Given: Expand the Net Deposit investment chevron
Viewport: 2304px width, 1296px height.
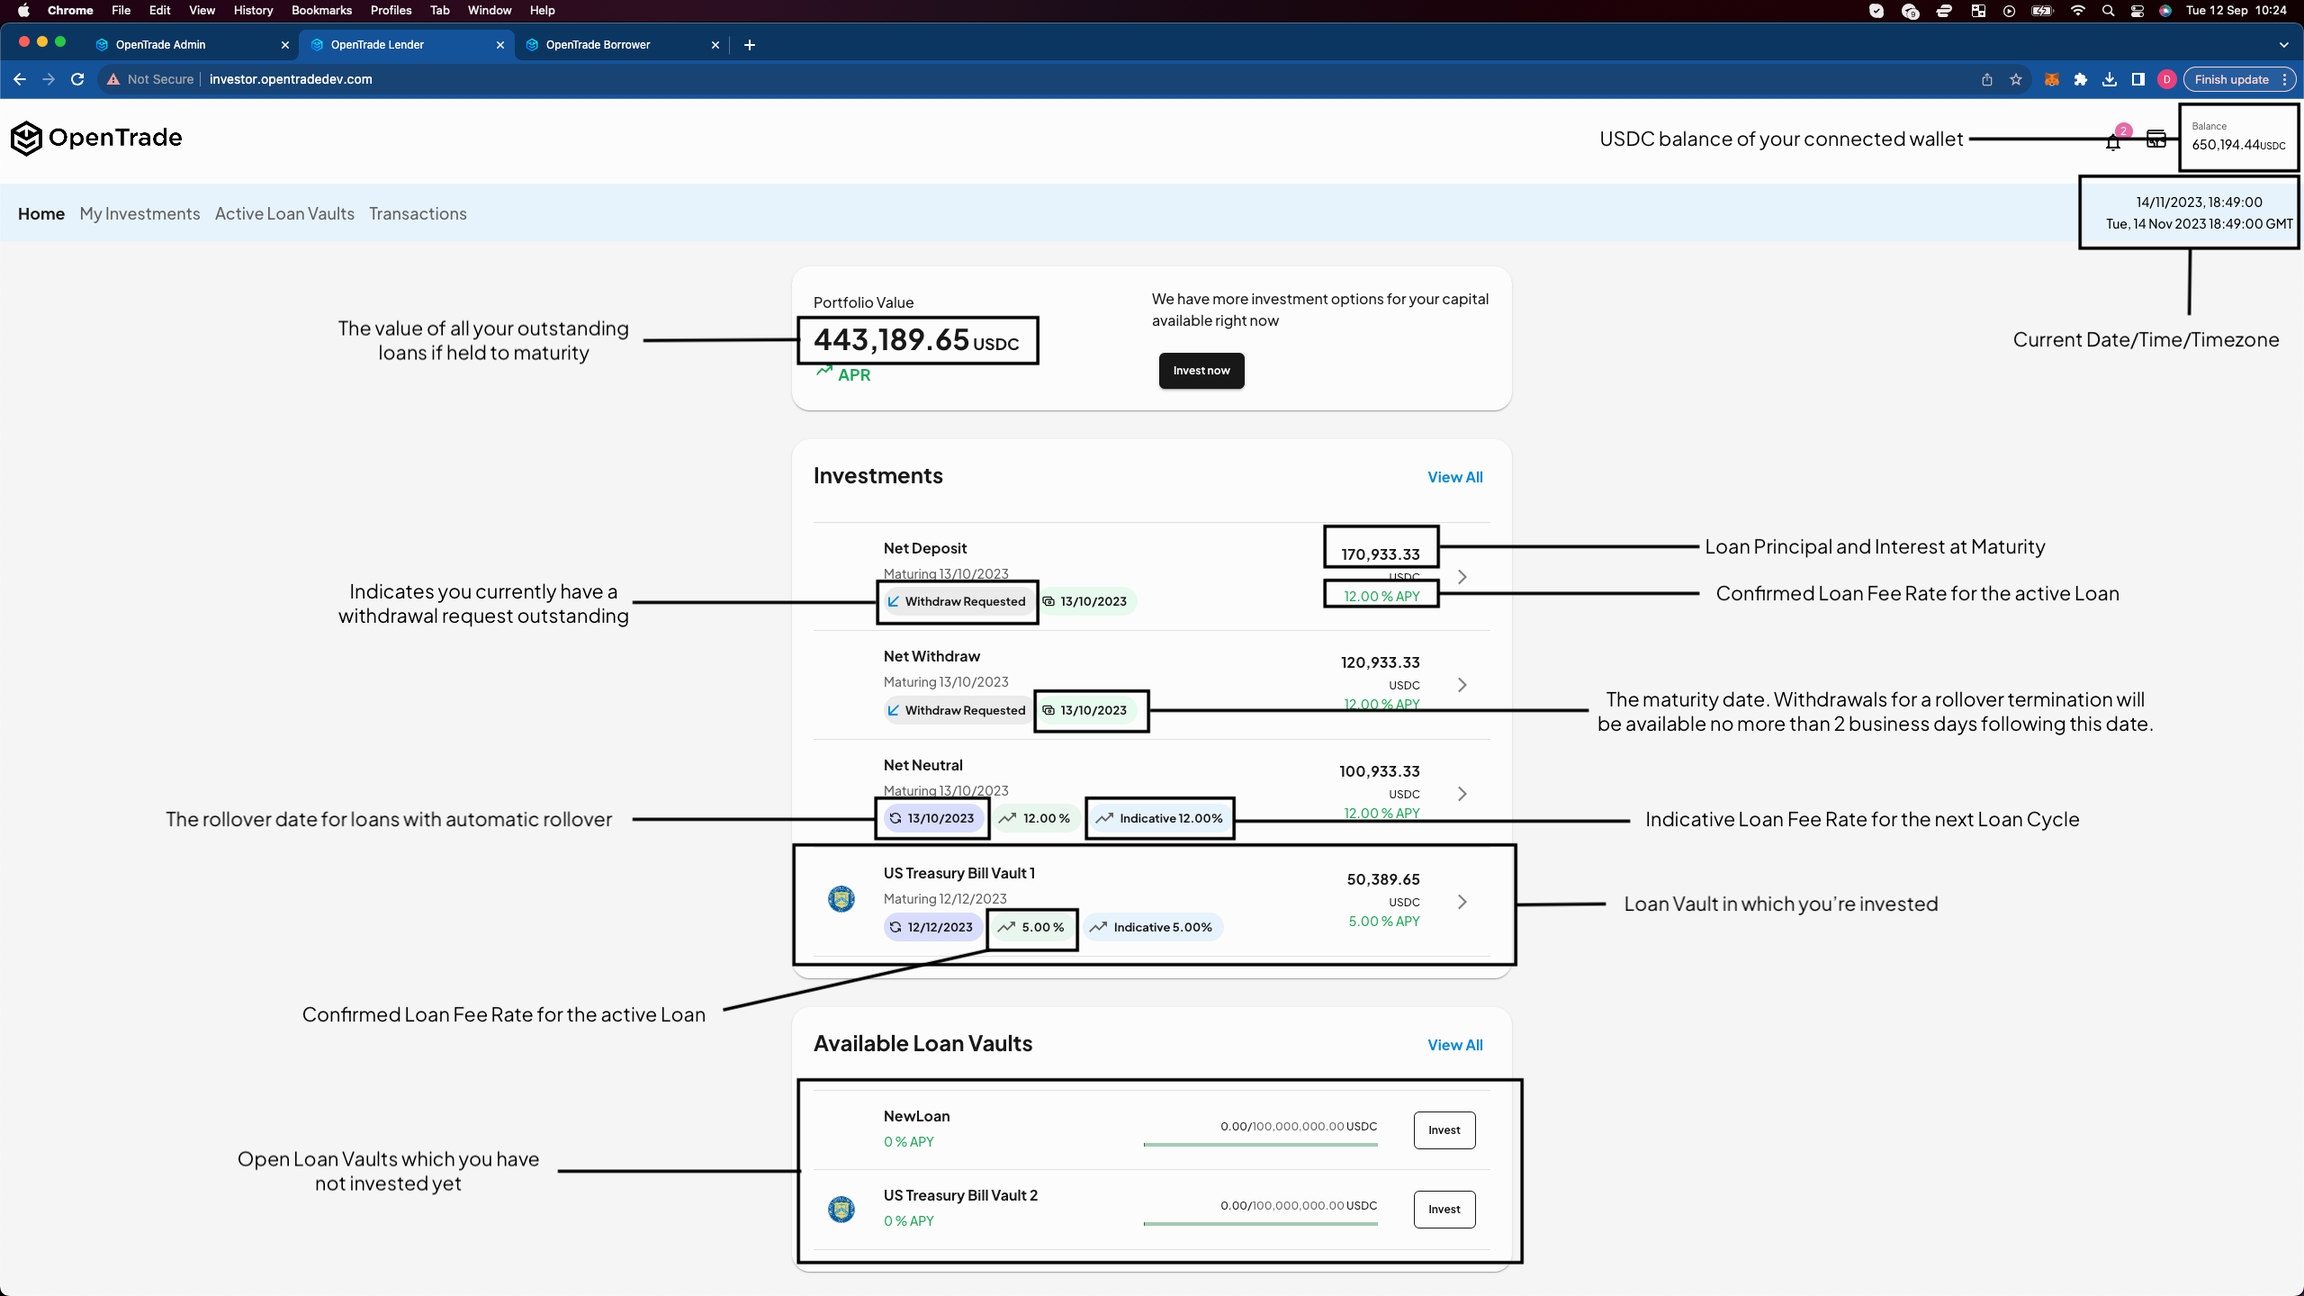Looking at the screenshot, I should [1462, 577].
